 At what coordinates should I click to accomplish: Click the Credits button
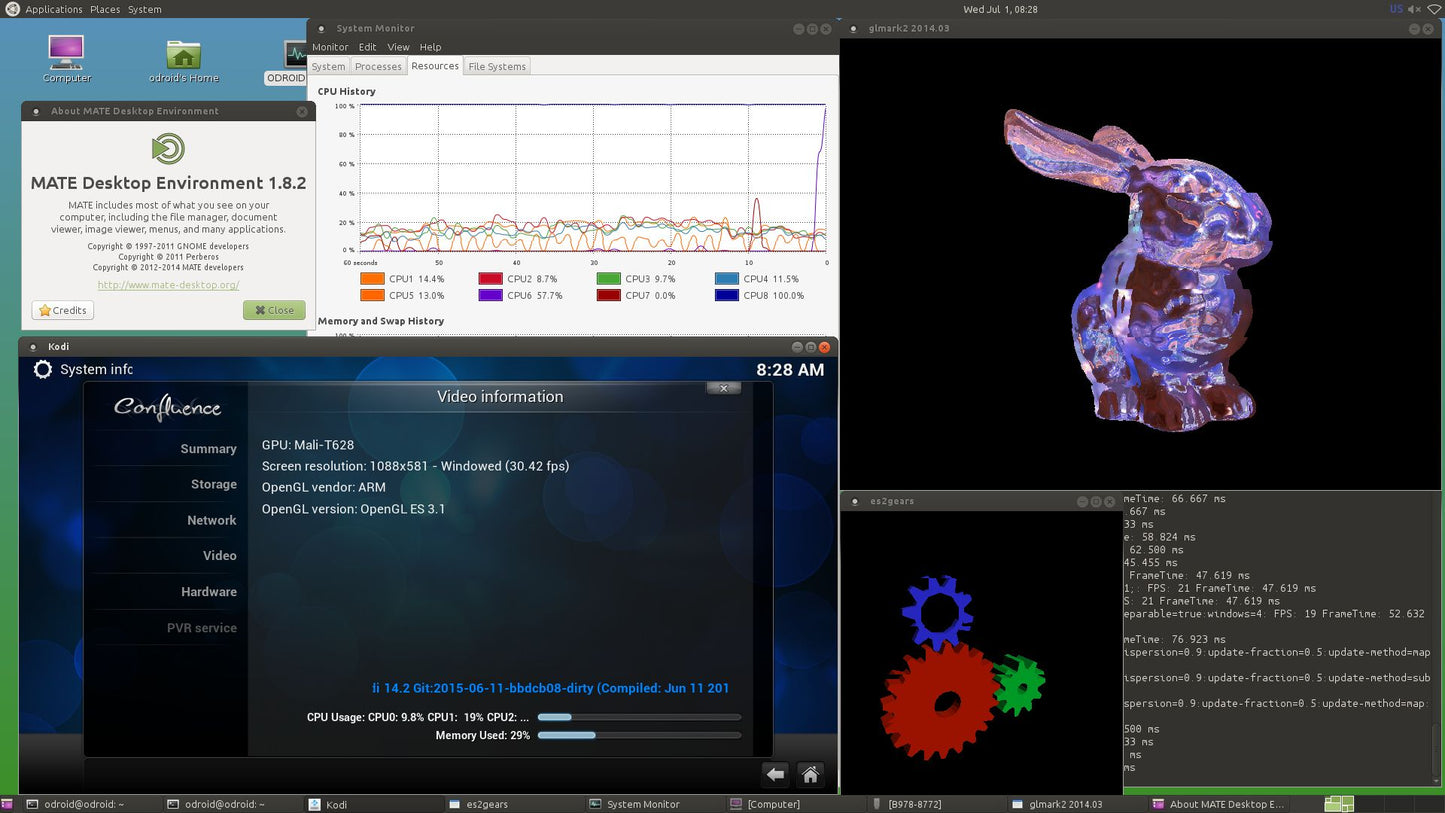(x=62, y=310)
